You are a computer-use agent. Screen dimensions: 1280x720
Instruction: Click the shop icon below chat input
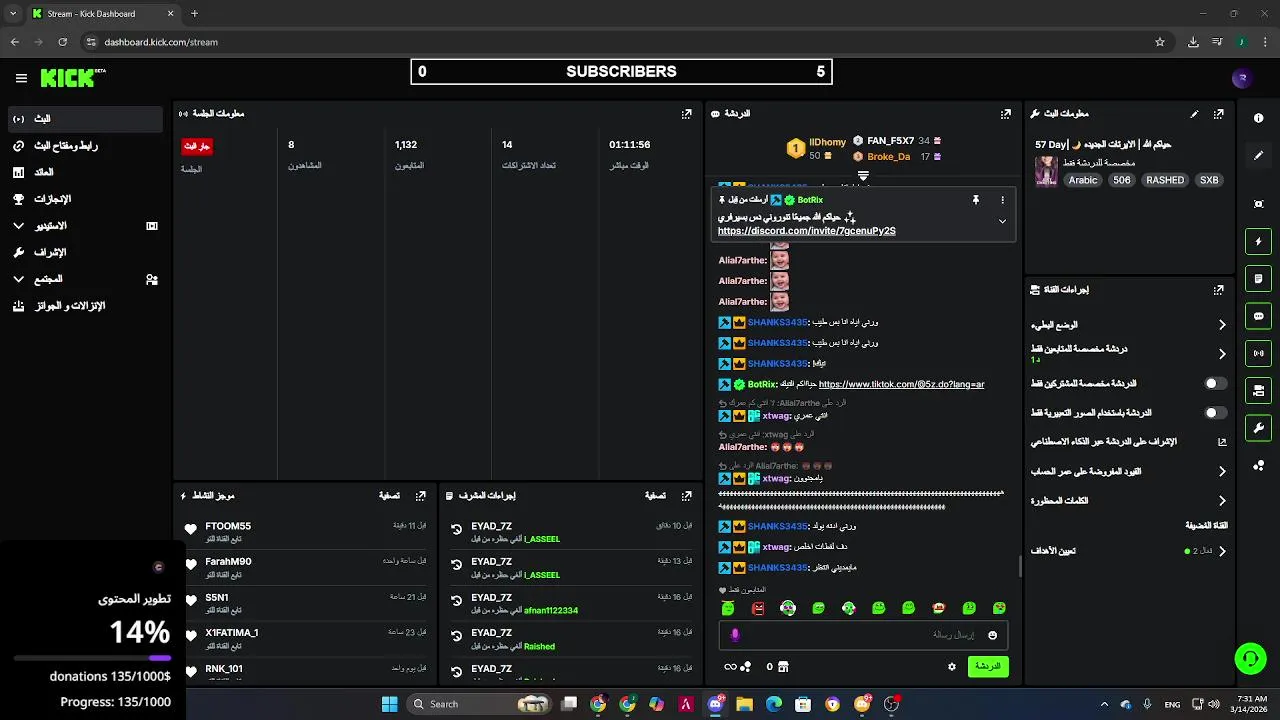coord(783,666)
